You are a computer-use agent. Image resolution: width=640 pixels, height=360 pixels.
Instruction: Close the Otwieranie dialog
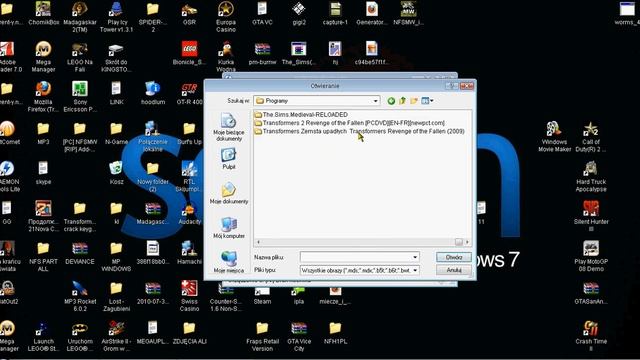(x=466, y=86)
